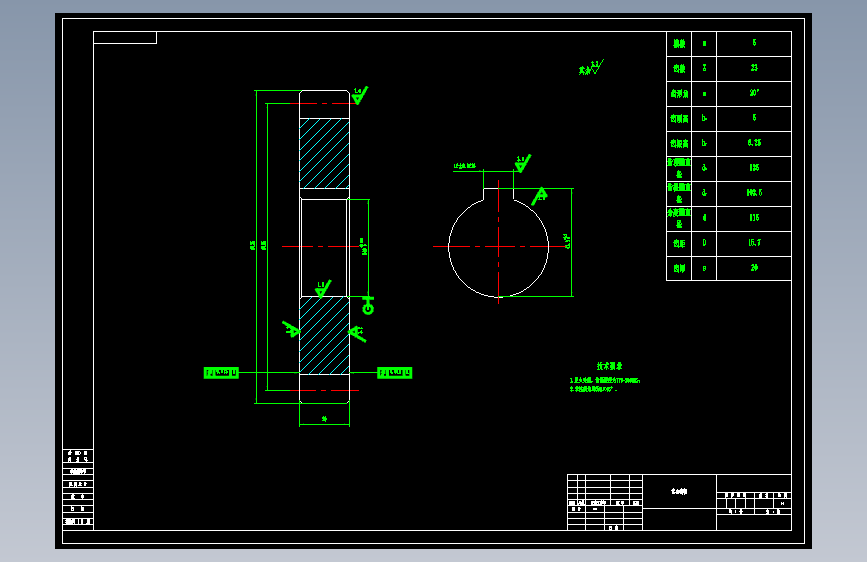
Task: Select the roughness symbol on the keyway side wall
Action: 540,196
